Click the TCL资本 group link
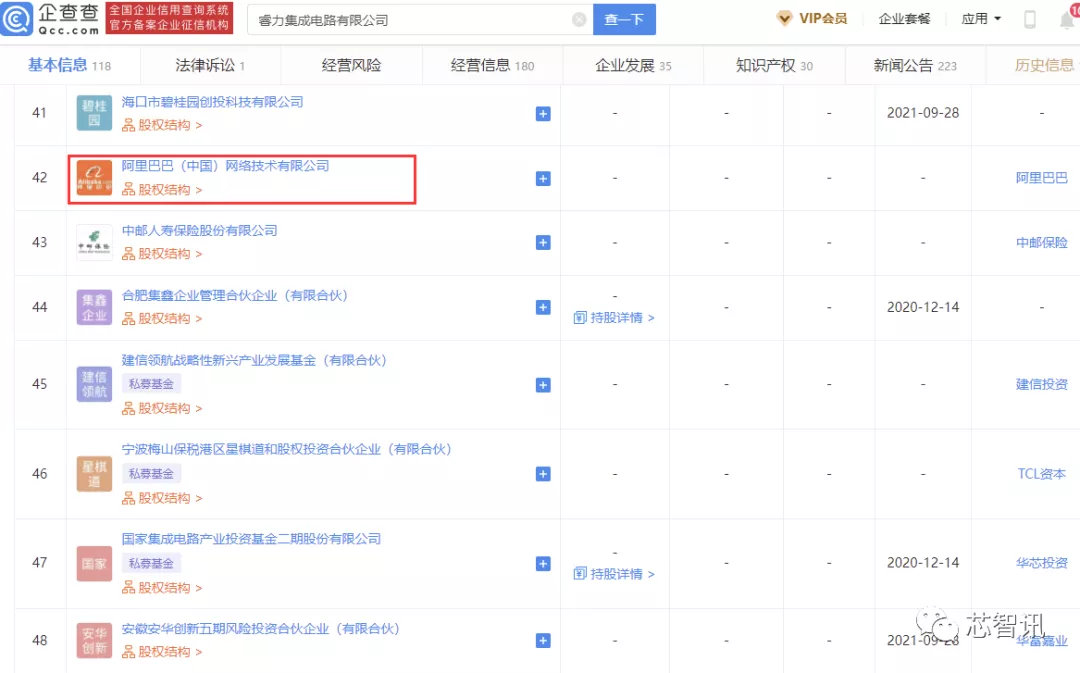The width and height of the screenshot is (1080, 673). pyautogui.click(x=1041, y=474)
